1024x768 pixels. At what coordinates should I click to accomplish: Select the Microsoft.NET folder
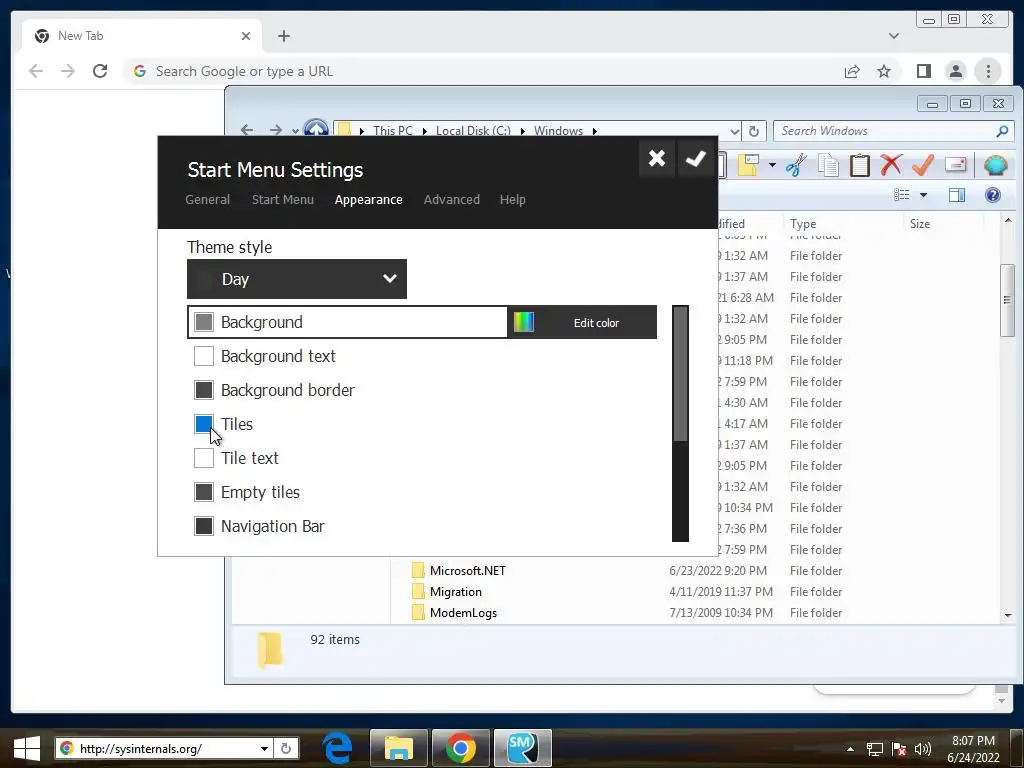coord(468,571)
